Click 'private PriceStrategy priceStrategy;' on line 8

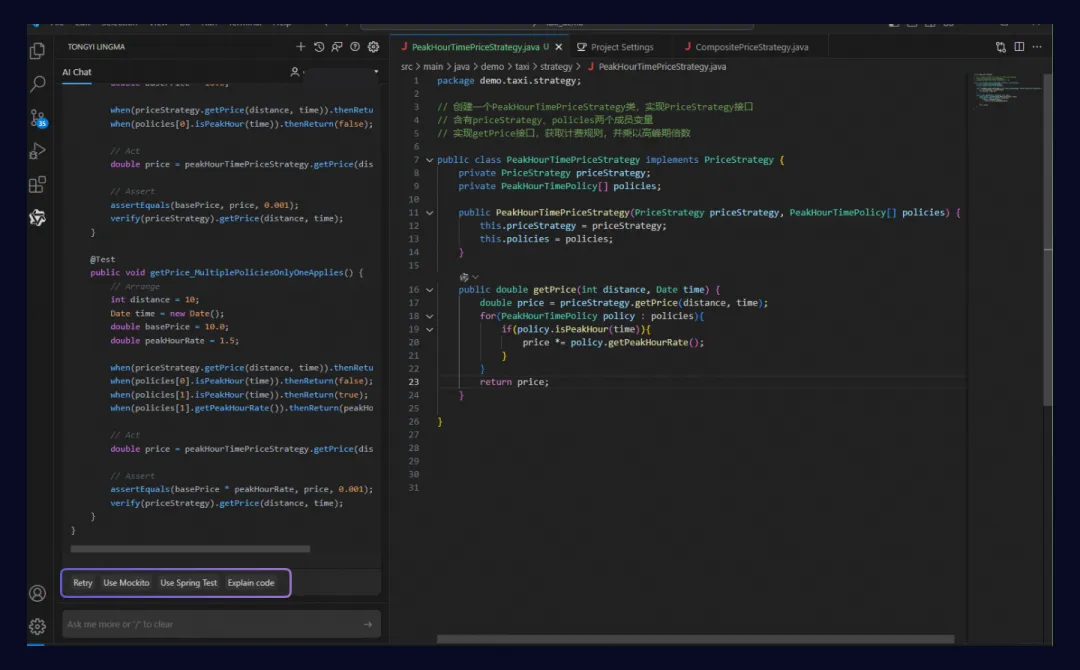click(x=554, y=173)
